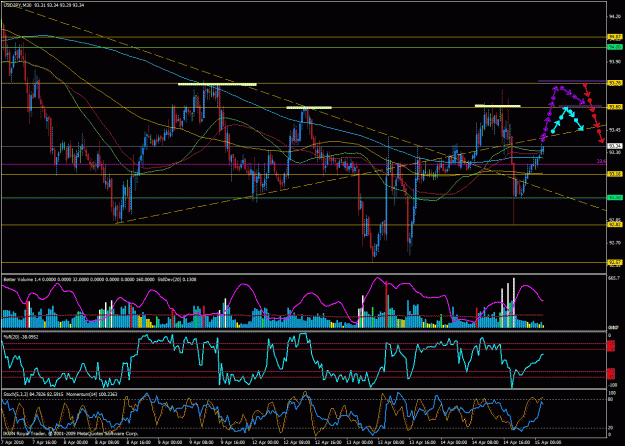Click the yellow 92.57 level label
Image resolution: width=625 pixels, height=446 pixels.
click(x=613, y=262)
